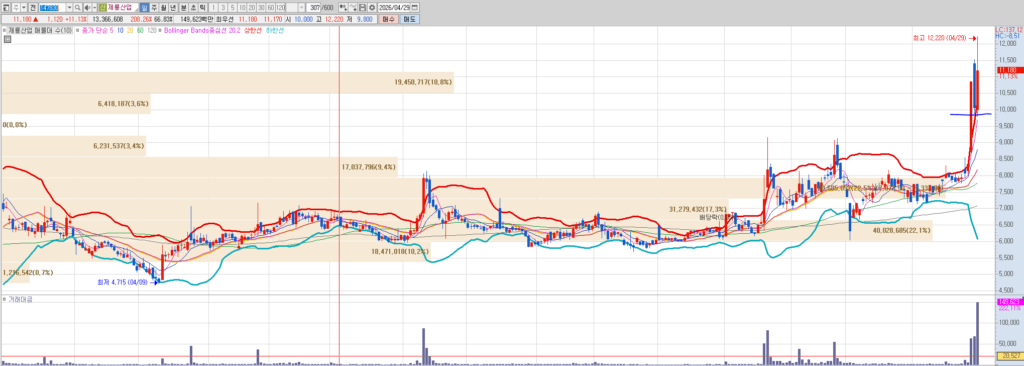The image size is (1024, 366).
Task: Select the 년 yearly period button
Action: pos(172,7)
